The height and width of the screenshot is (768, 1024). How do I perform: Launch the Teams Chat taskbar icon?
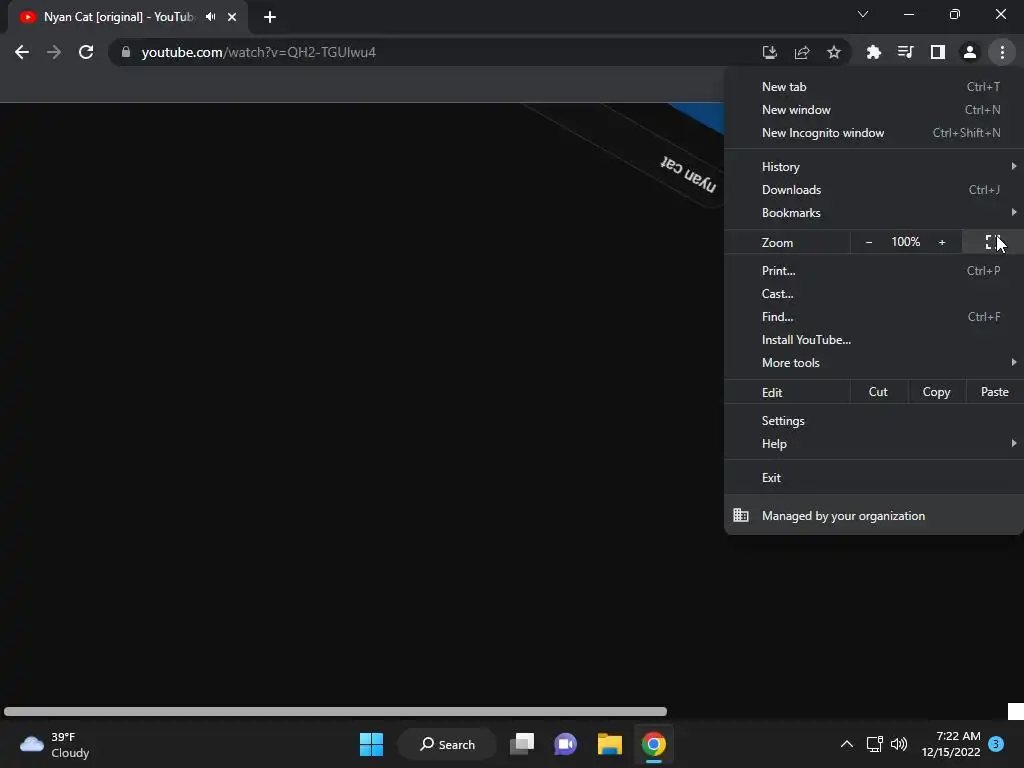pyautogui.click(x=566, y=744)
